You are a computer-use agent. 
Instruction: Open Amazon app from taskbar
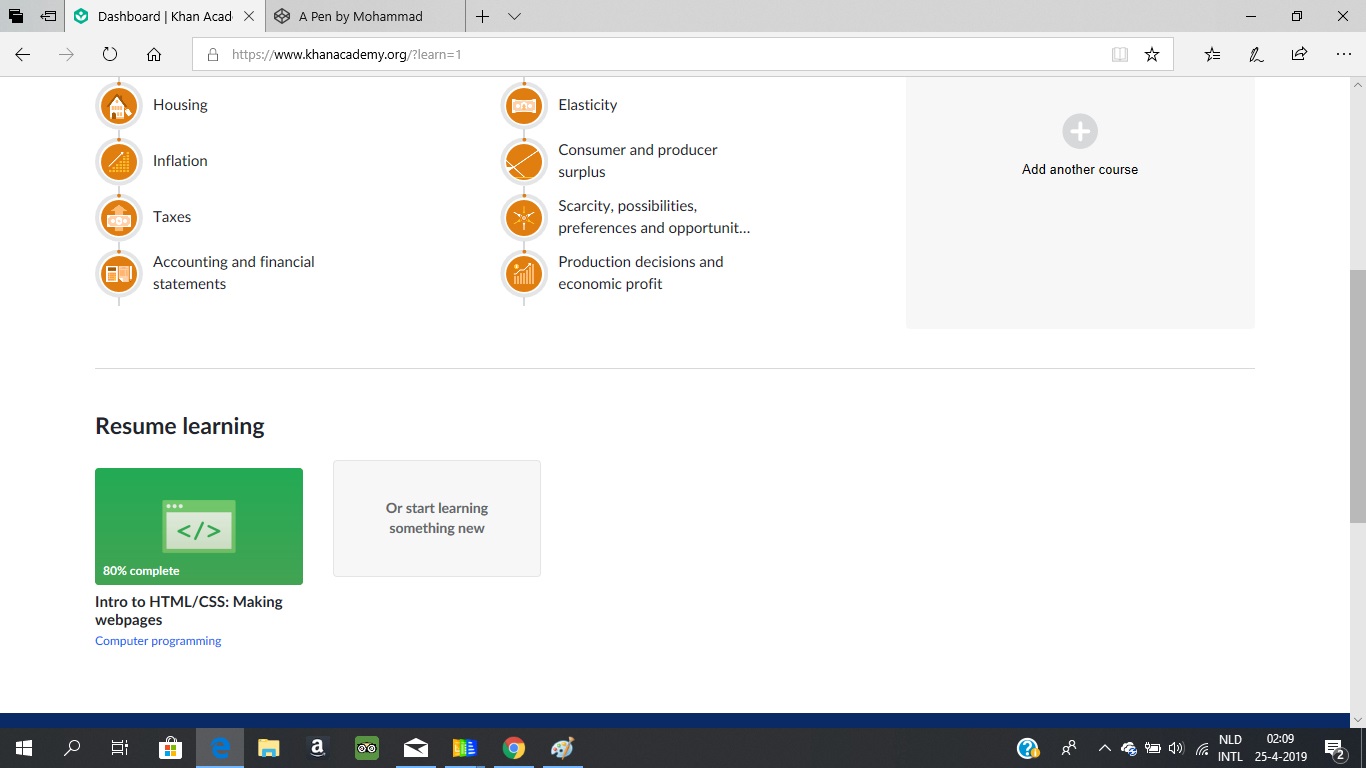point(317,748)
